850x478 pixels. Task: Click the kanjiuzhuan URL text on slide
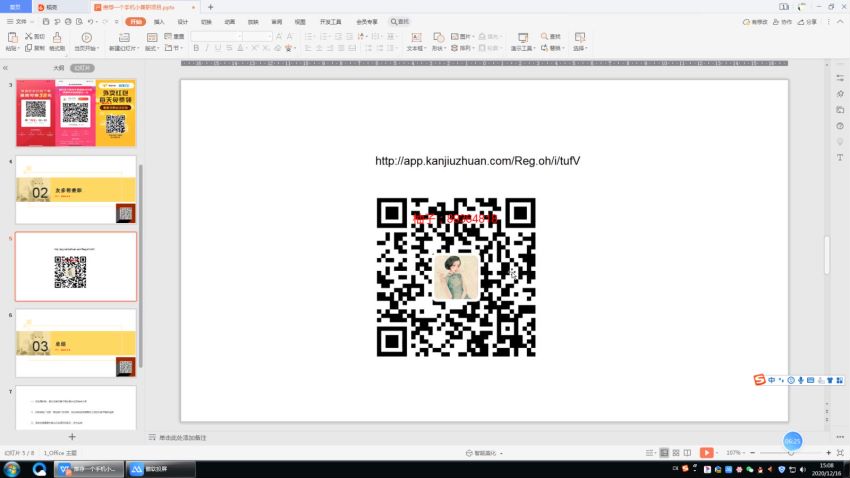click(x=478, y=160)
